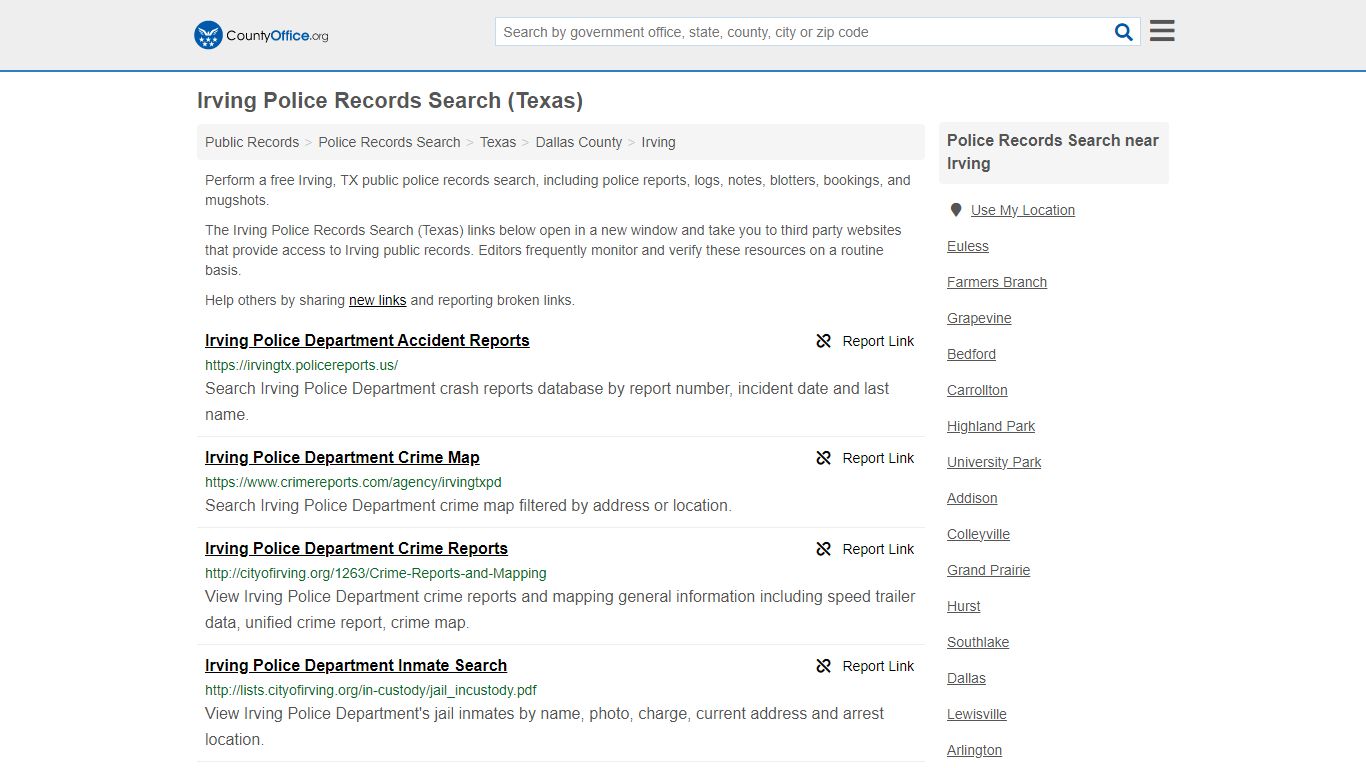
Task: Open Lewisville police records
Action: 977,714
